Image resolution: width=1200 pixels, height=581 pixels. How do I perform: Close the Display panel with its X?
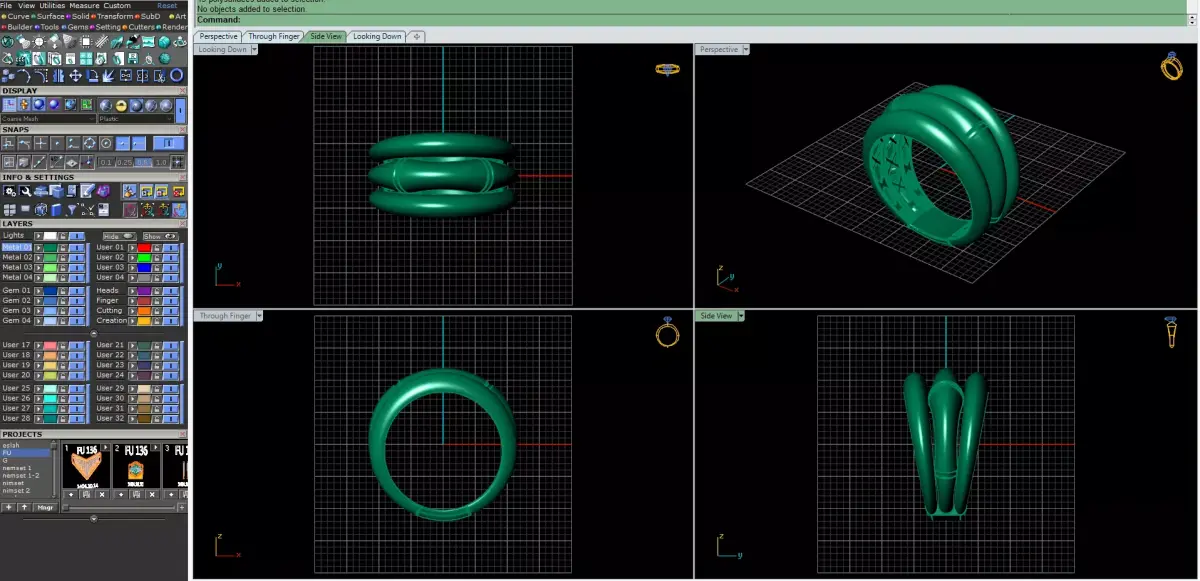[x=182, y=91]
